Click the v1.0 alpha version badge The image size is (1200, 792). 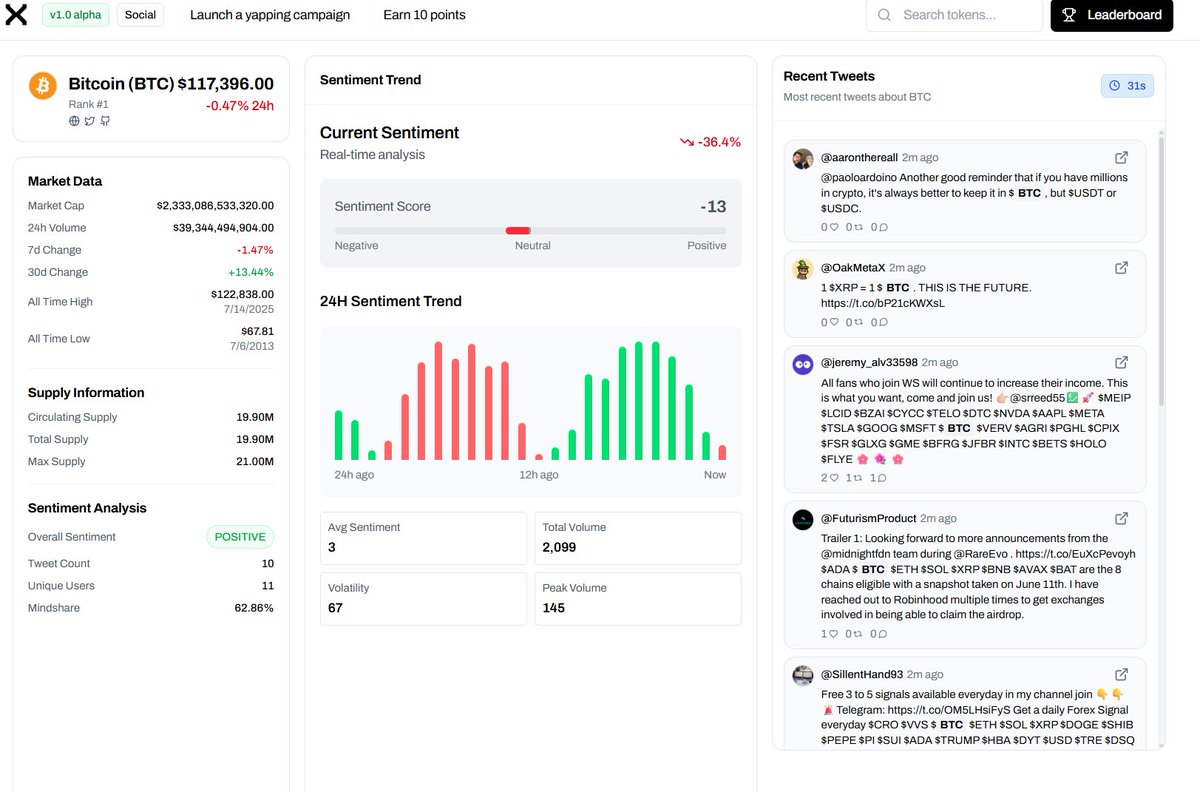[x=75, y=15]
